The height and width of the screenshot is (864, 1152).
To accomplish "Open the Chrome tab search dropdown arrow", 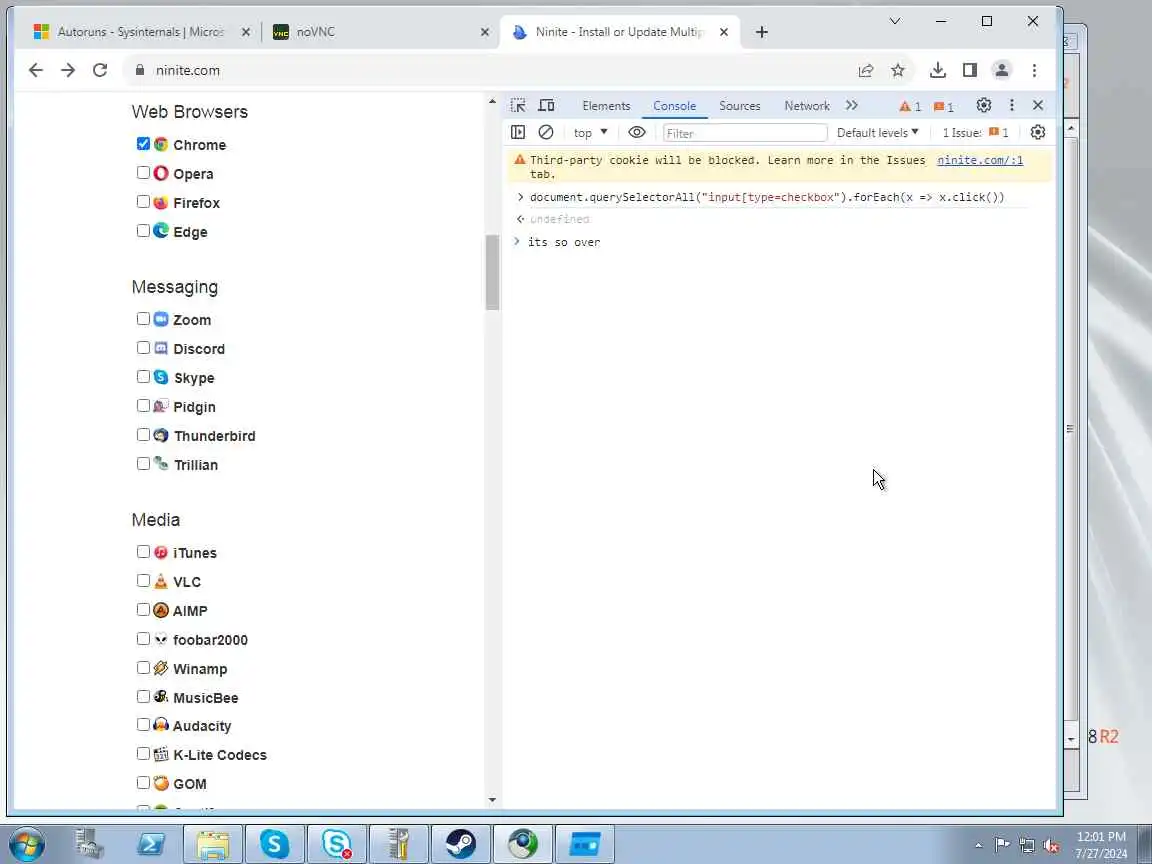I will pos(895,21).
